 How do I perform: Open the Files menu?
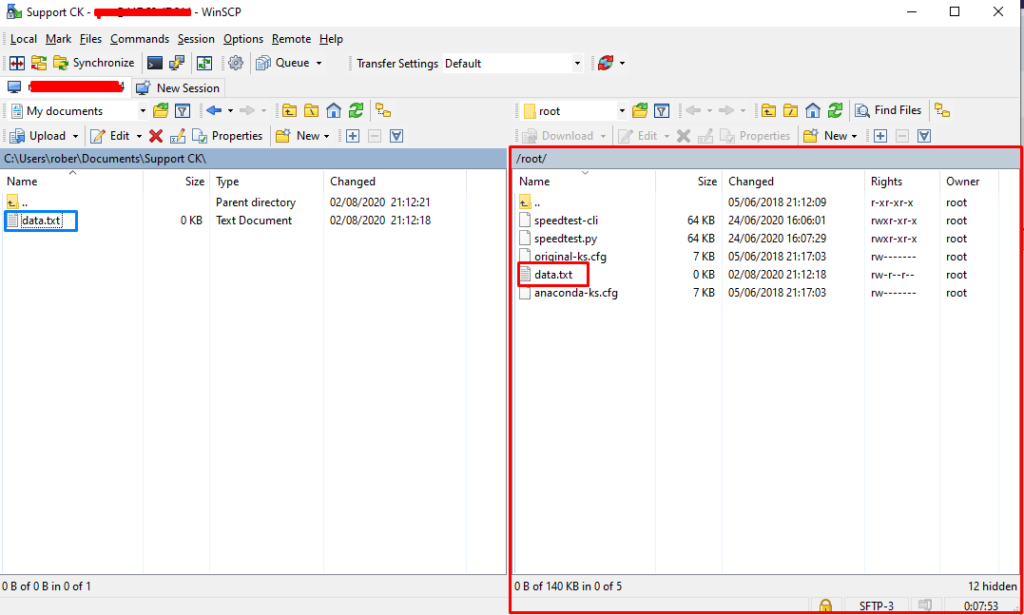[x=91, y=39]
